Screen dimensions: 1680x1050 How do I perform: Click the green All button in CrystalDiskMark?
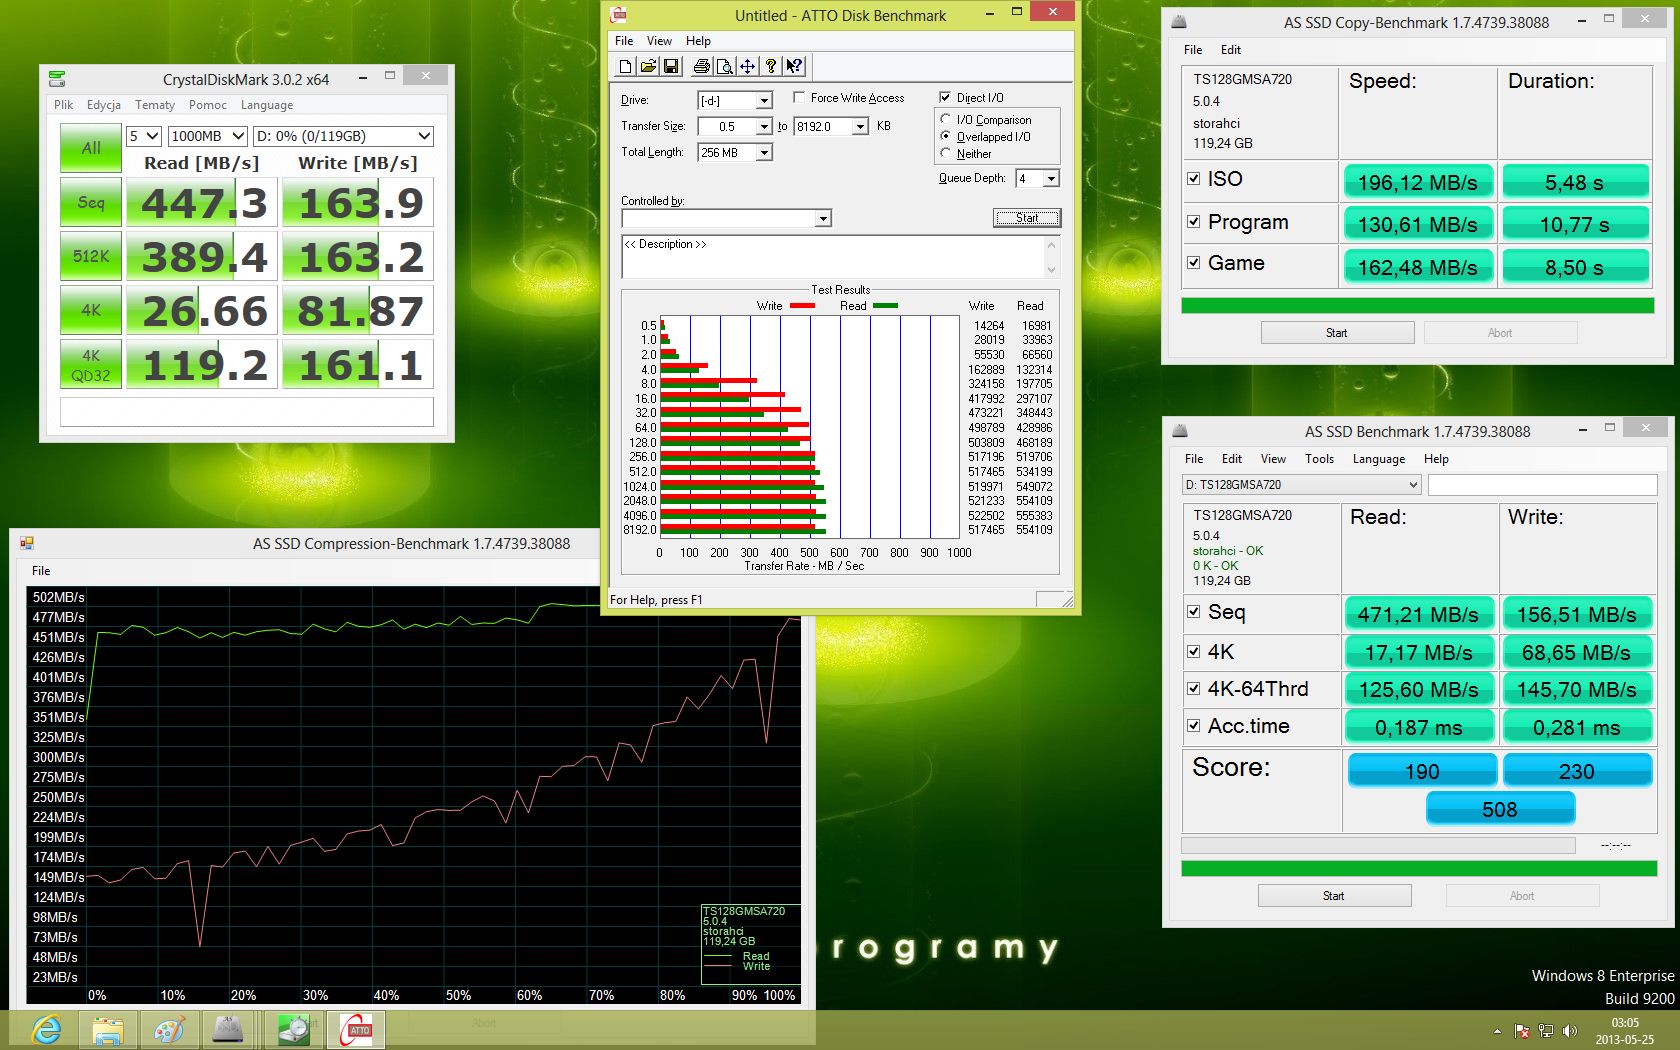click(x=91, y=148)
